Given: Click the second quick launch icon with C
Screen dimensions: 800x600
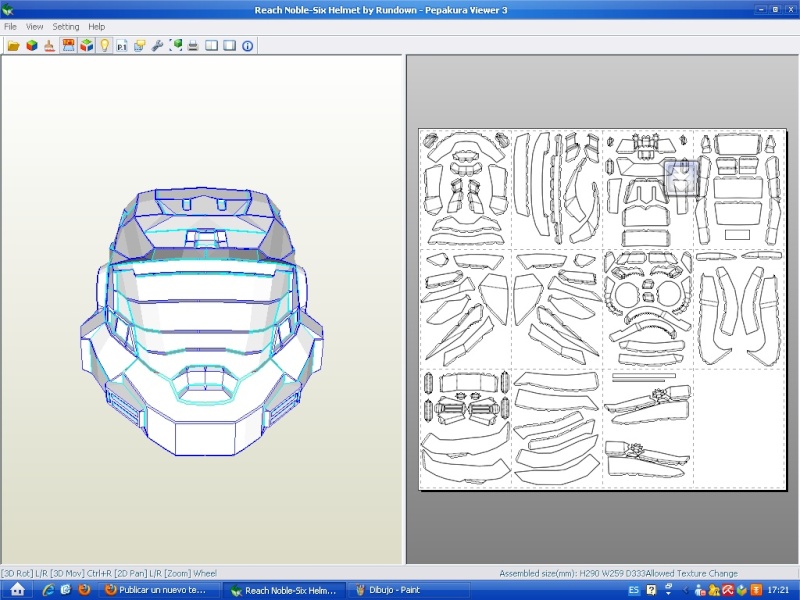Looking at the screenshot, I should (x=66, y=590).
